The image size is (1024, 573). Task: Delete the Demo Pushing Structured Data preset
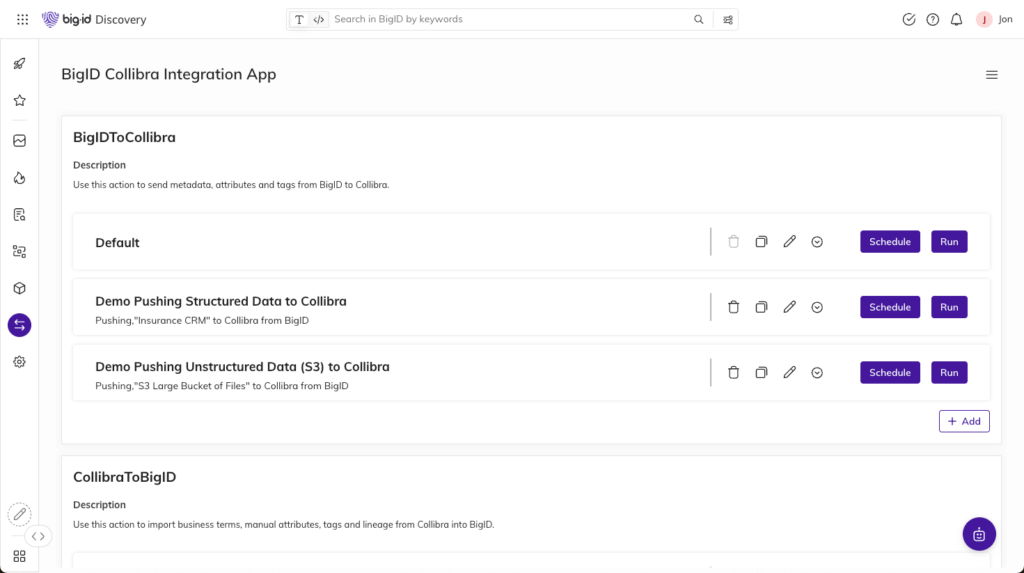(733, 307)
